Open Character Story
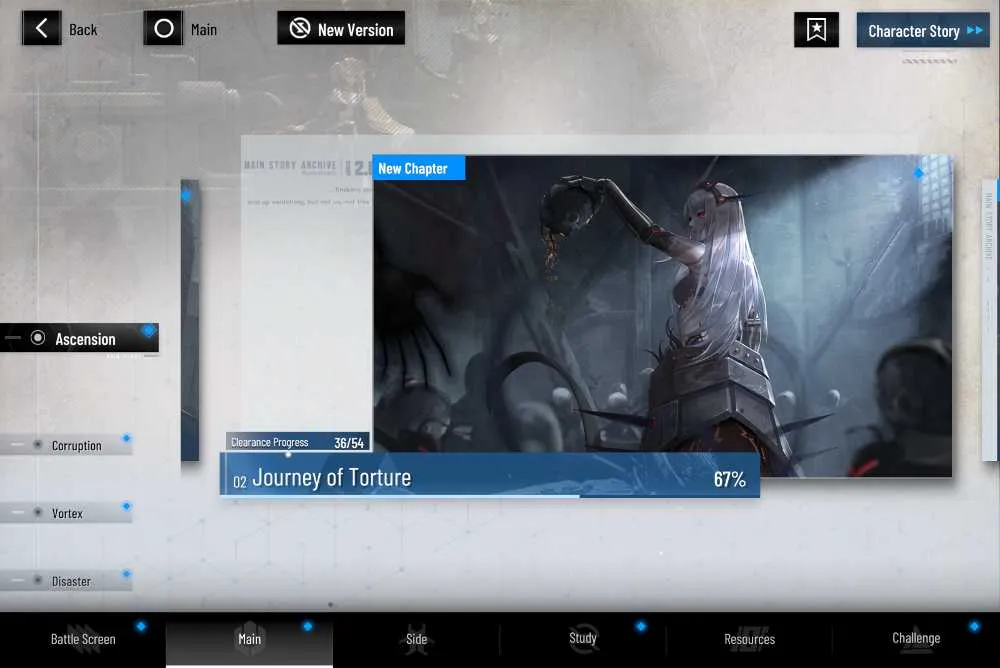This screenshot has height=668, width=1000. 923,30
